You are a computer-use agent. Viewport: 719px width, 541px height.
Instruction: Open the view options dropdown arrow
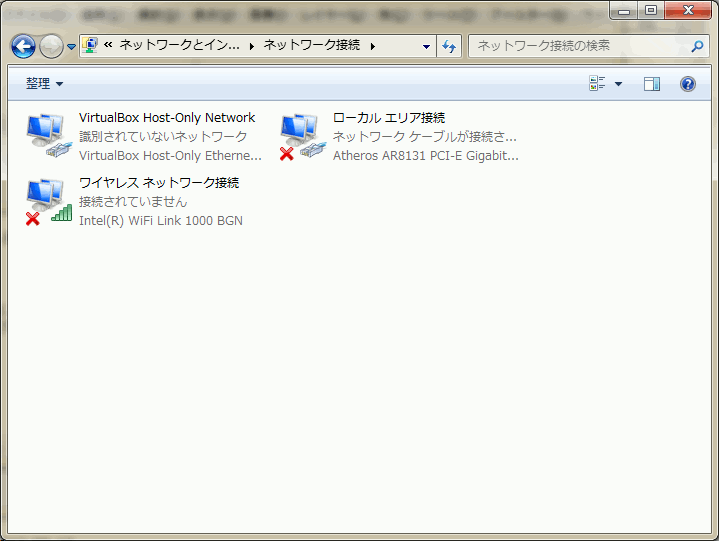(x=618, y=84)
